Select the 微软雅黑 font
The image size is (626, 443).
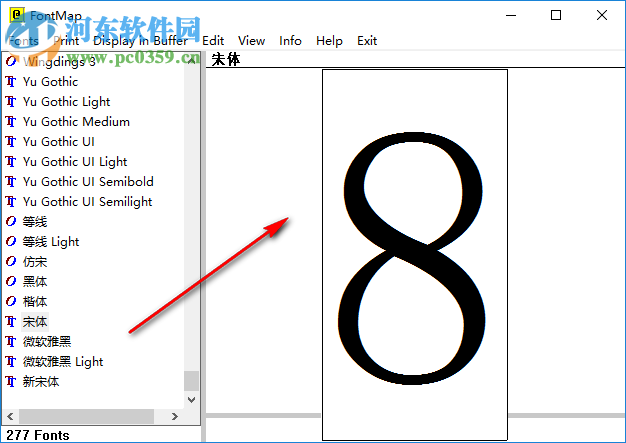[x=47, y=341]
